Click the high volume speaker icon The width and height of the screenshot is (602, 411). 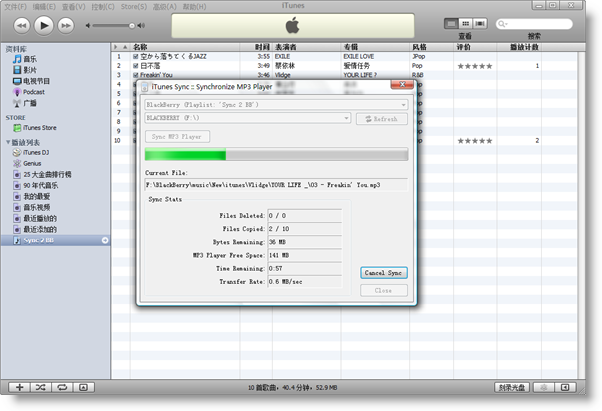pyautogui.click(x=141, y=26)
